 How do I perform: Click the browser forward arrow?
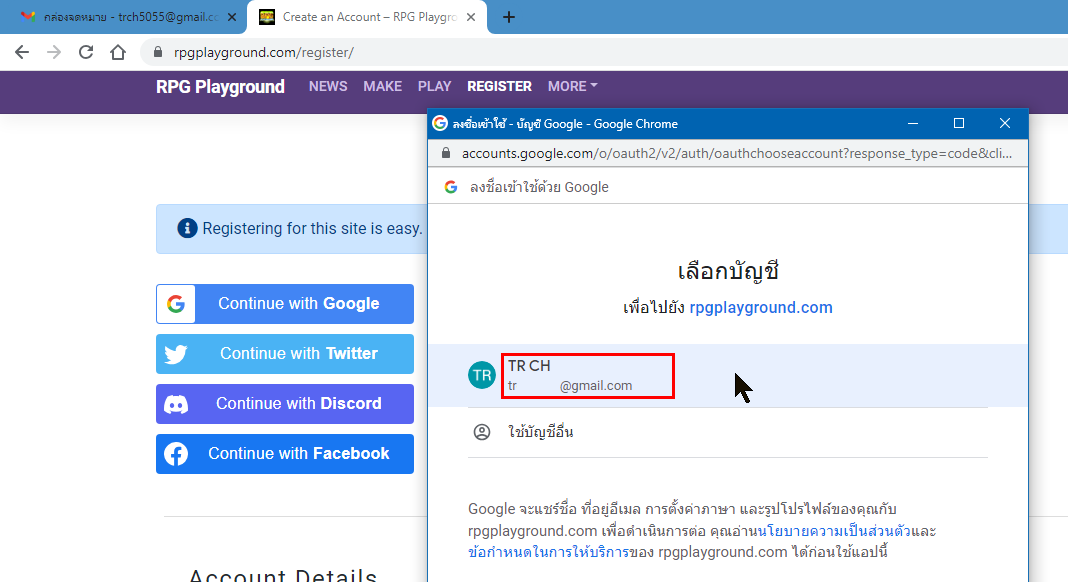pos(54,52)
